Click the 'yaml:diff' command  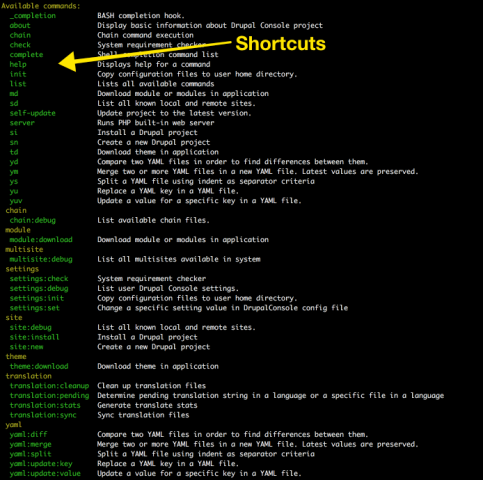click(28, 435)
